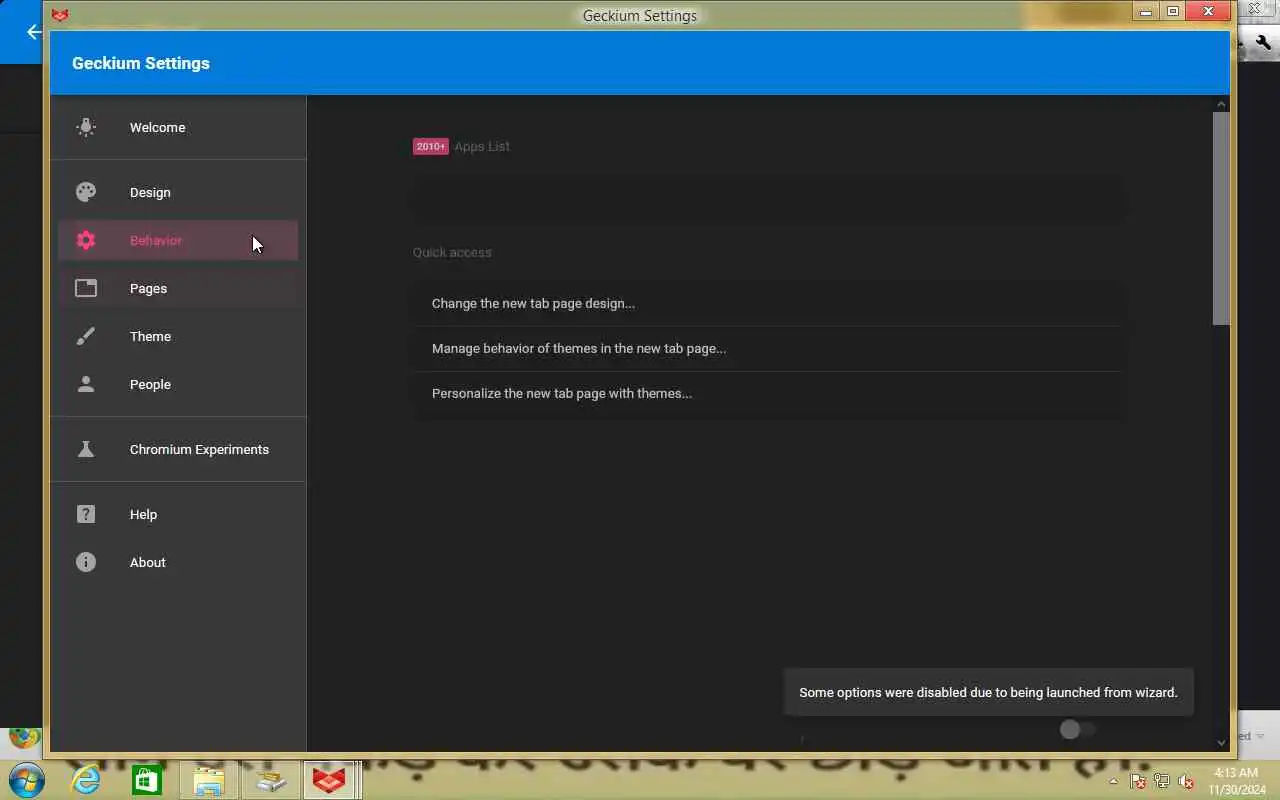Click the scrollbar up arrow

(x=1221, y=104)
